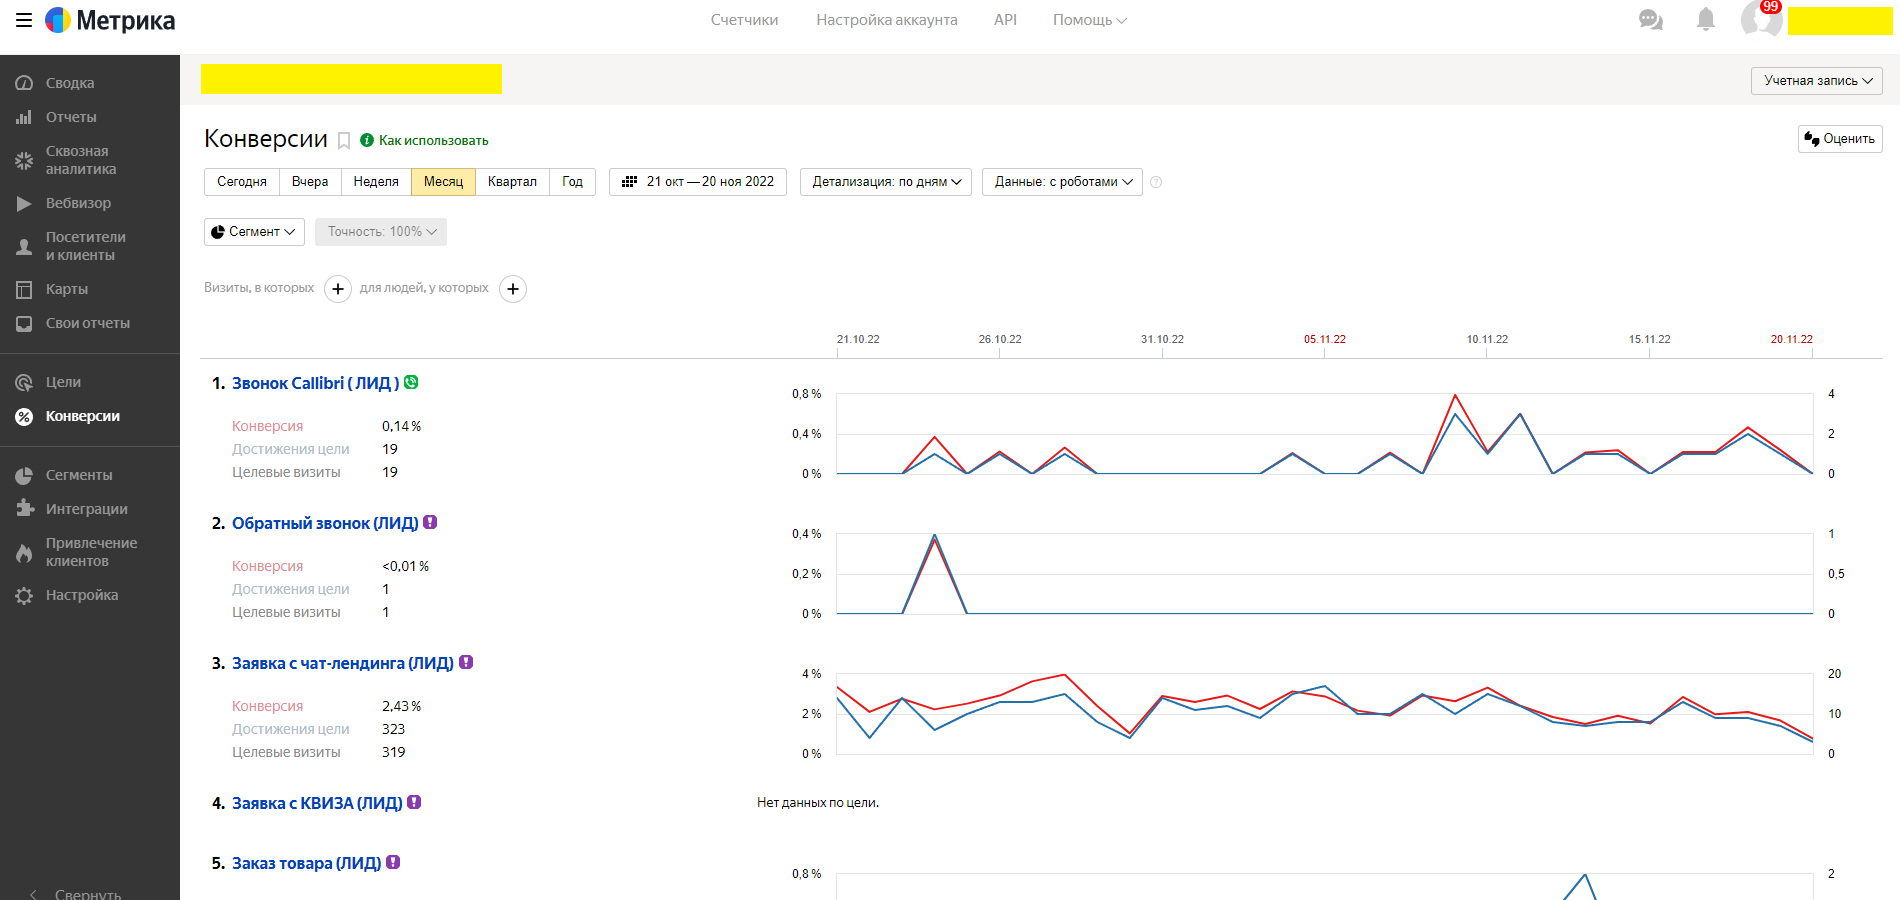Open the Счетчики top menu item
This screenshot has width=1900, height=900.
744,20
